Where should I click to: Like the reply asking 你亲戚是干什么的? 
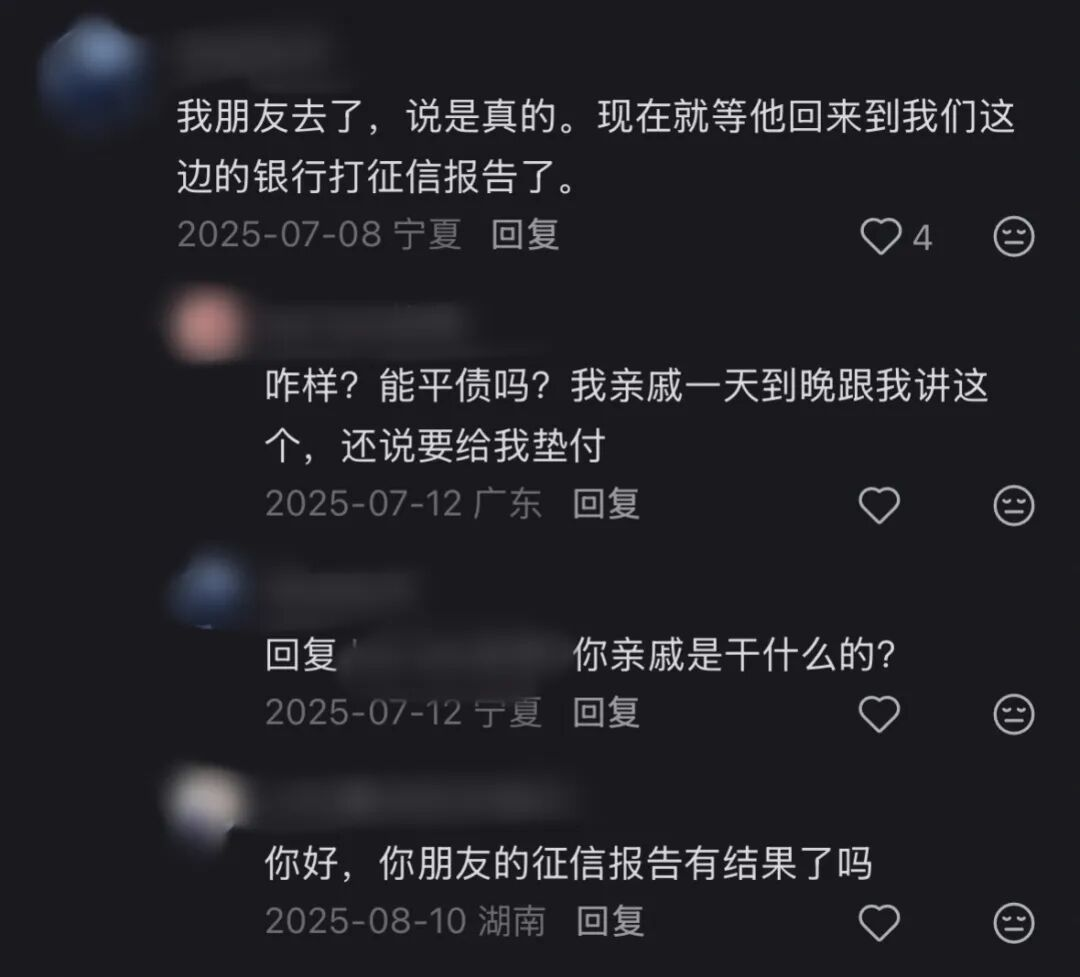coord(880,714)
